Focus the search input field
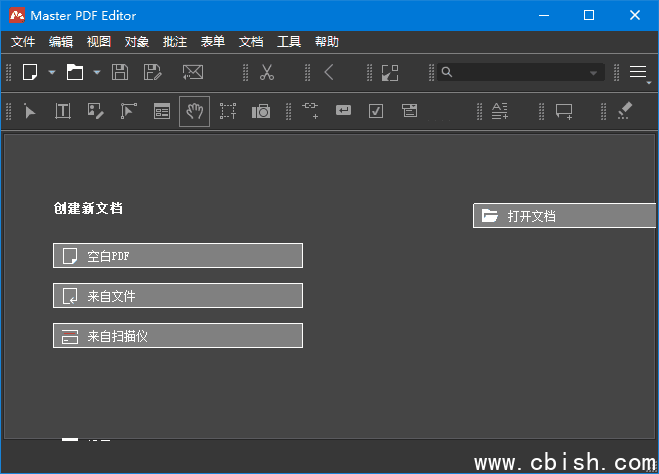Viewport: 659px width, 474px height. coord(520,72)
